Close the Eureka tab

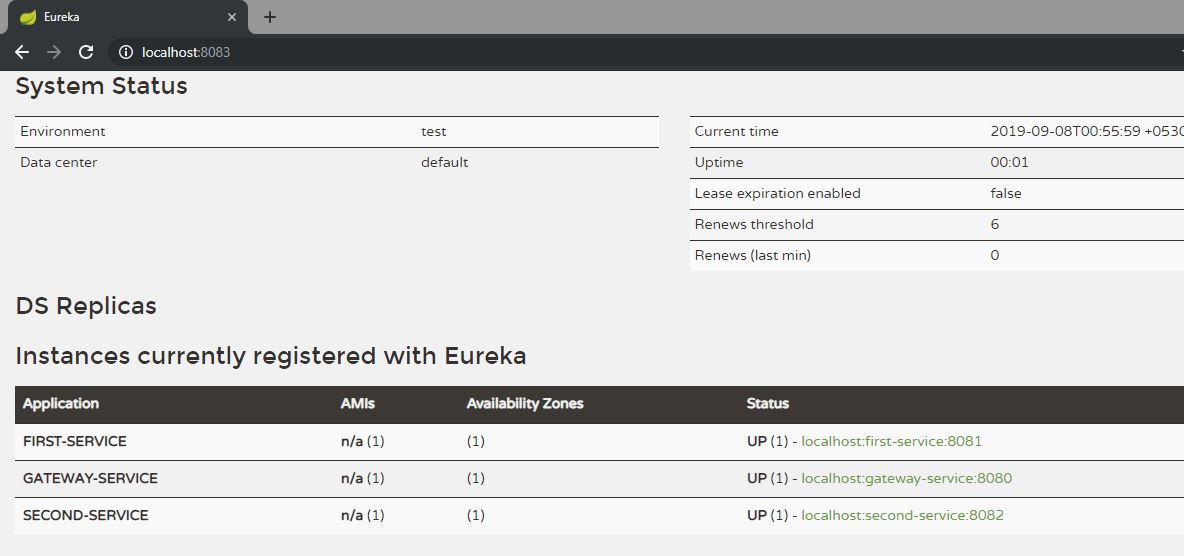232,17
